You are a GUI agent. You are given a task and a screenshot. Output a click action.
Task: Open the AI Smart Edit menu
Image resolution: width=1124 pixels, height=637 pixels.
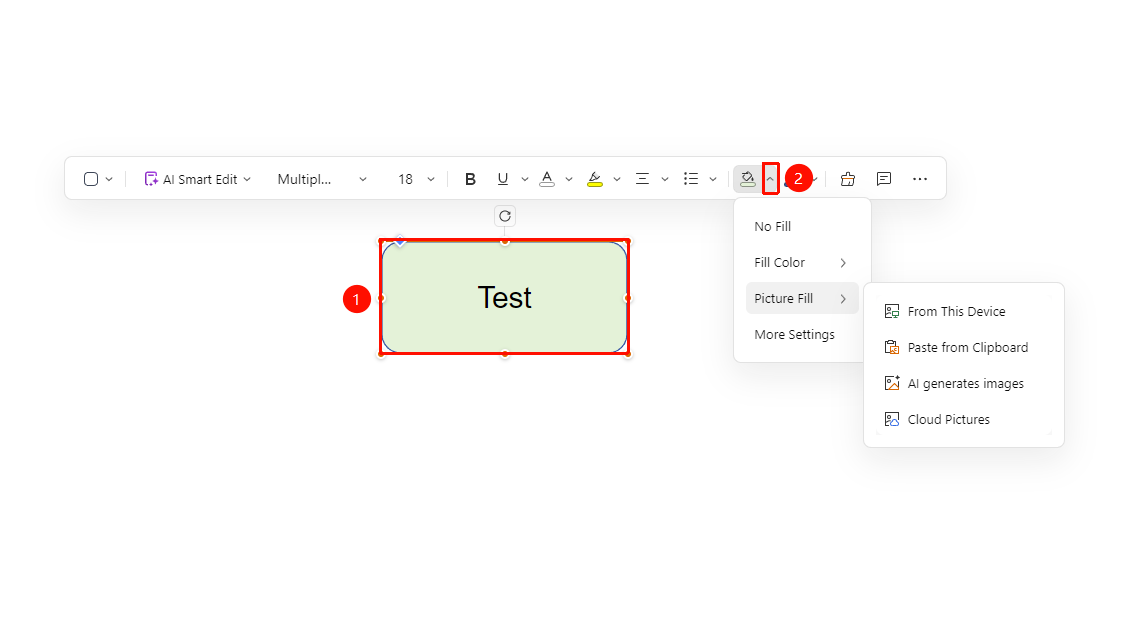pyautogui.click(x=197, y=179)
